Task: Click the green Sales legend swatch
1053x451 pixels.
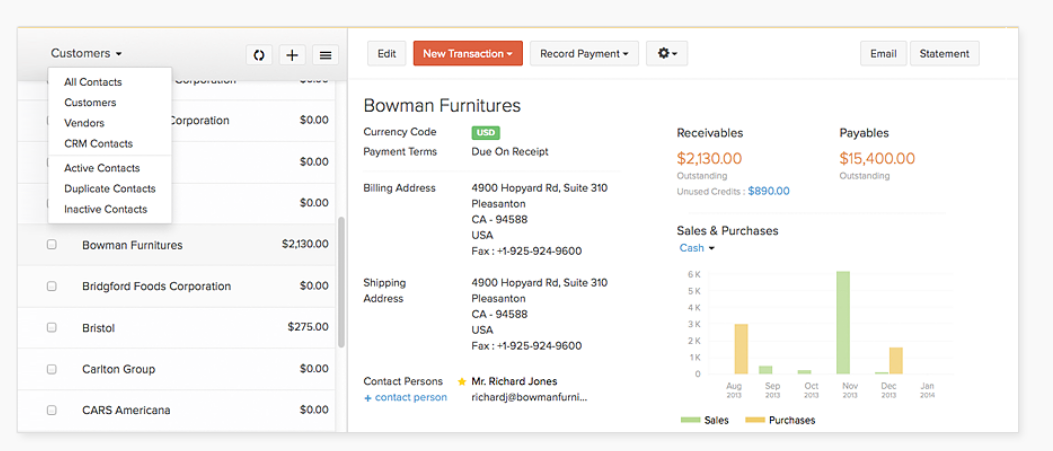Action: 690,420
